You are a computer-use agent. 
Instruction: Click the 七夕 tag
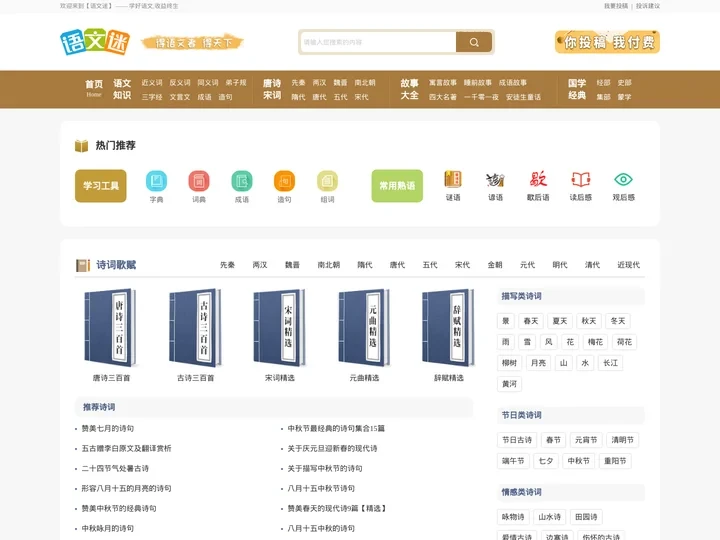pyautogui.click(x=546, y=461)
